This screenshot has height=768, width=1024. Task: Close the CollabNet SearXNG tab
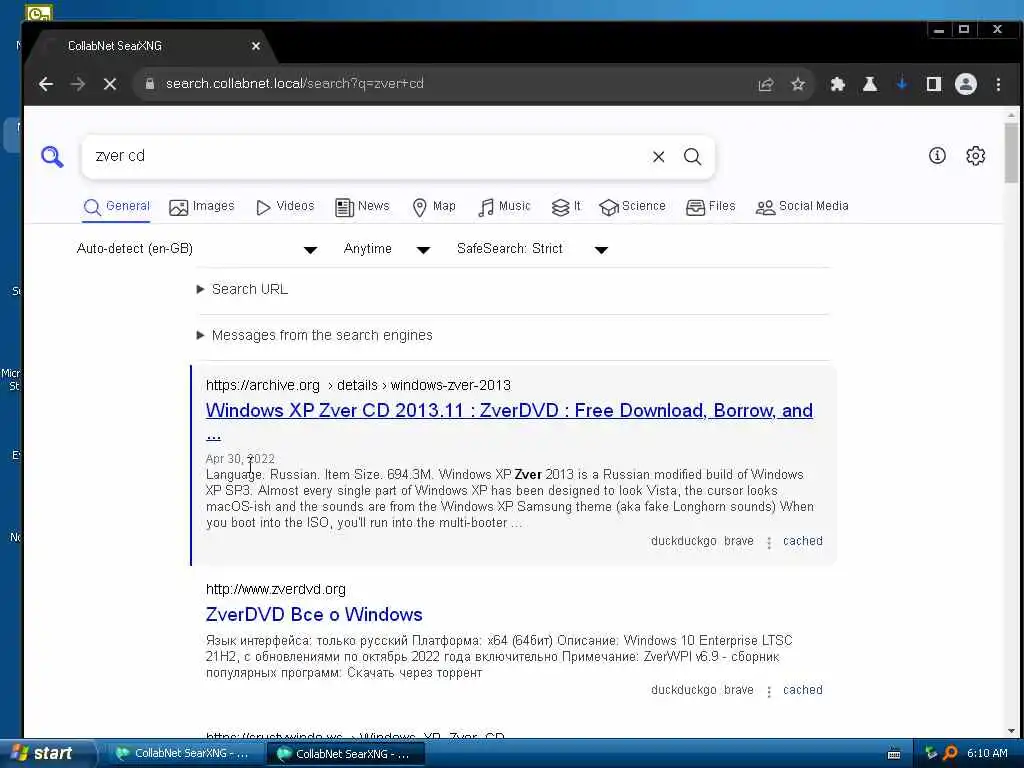[256, 46]
